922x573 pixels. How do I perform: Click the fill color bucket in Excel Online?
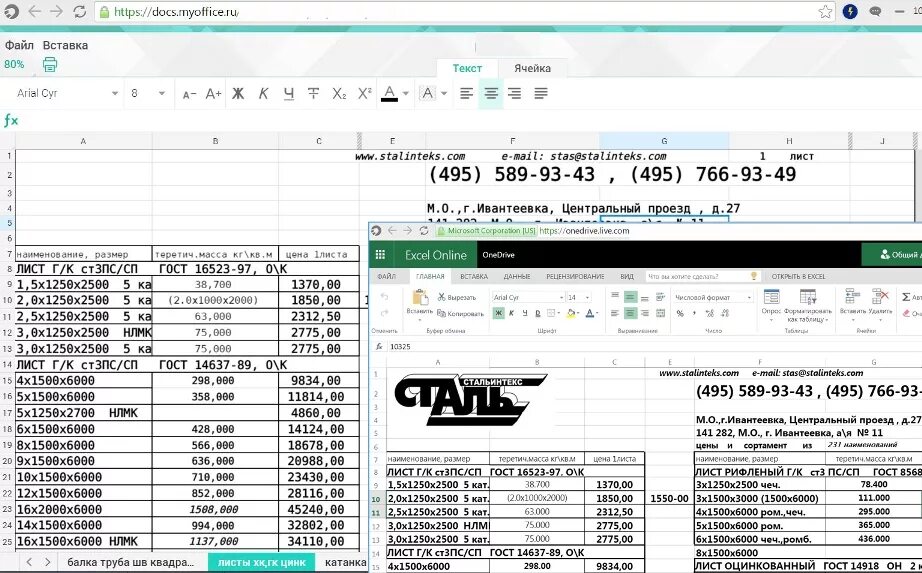(570, 313)
